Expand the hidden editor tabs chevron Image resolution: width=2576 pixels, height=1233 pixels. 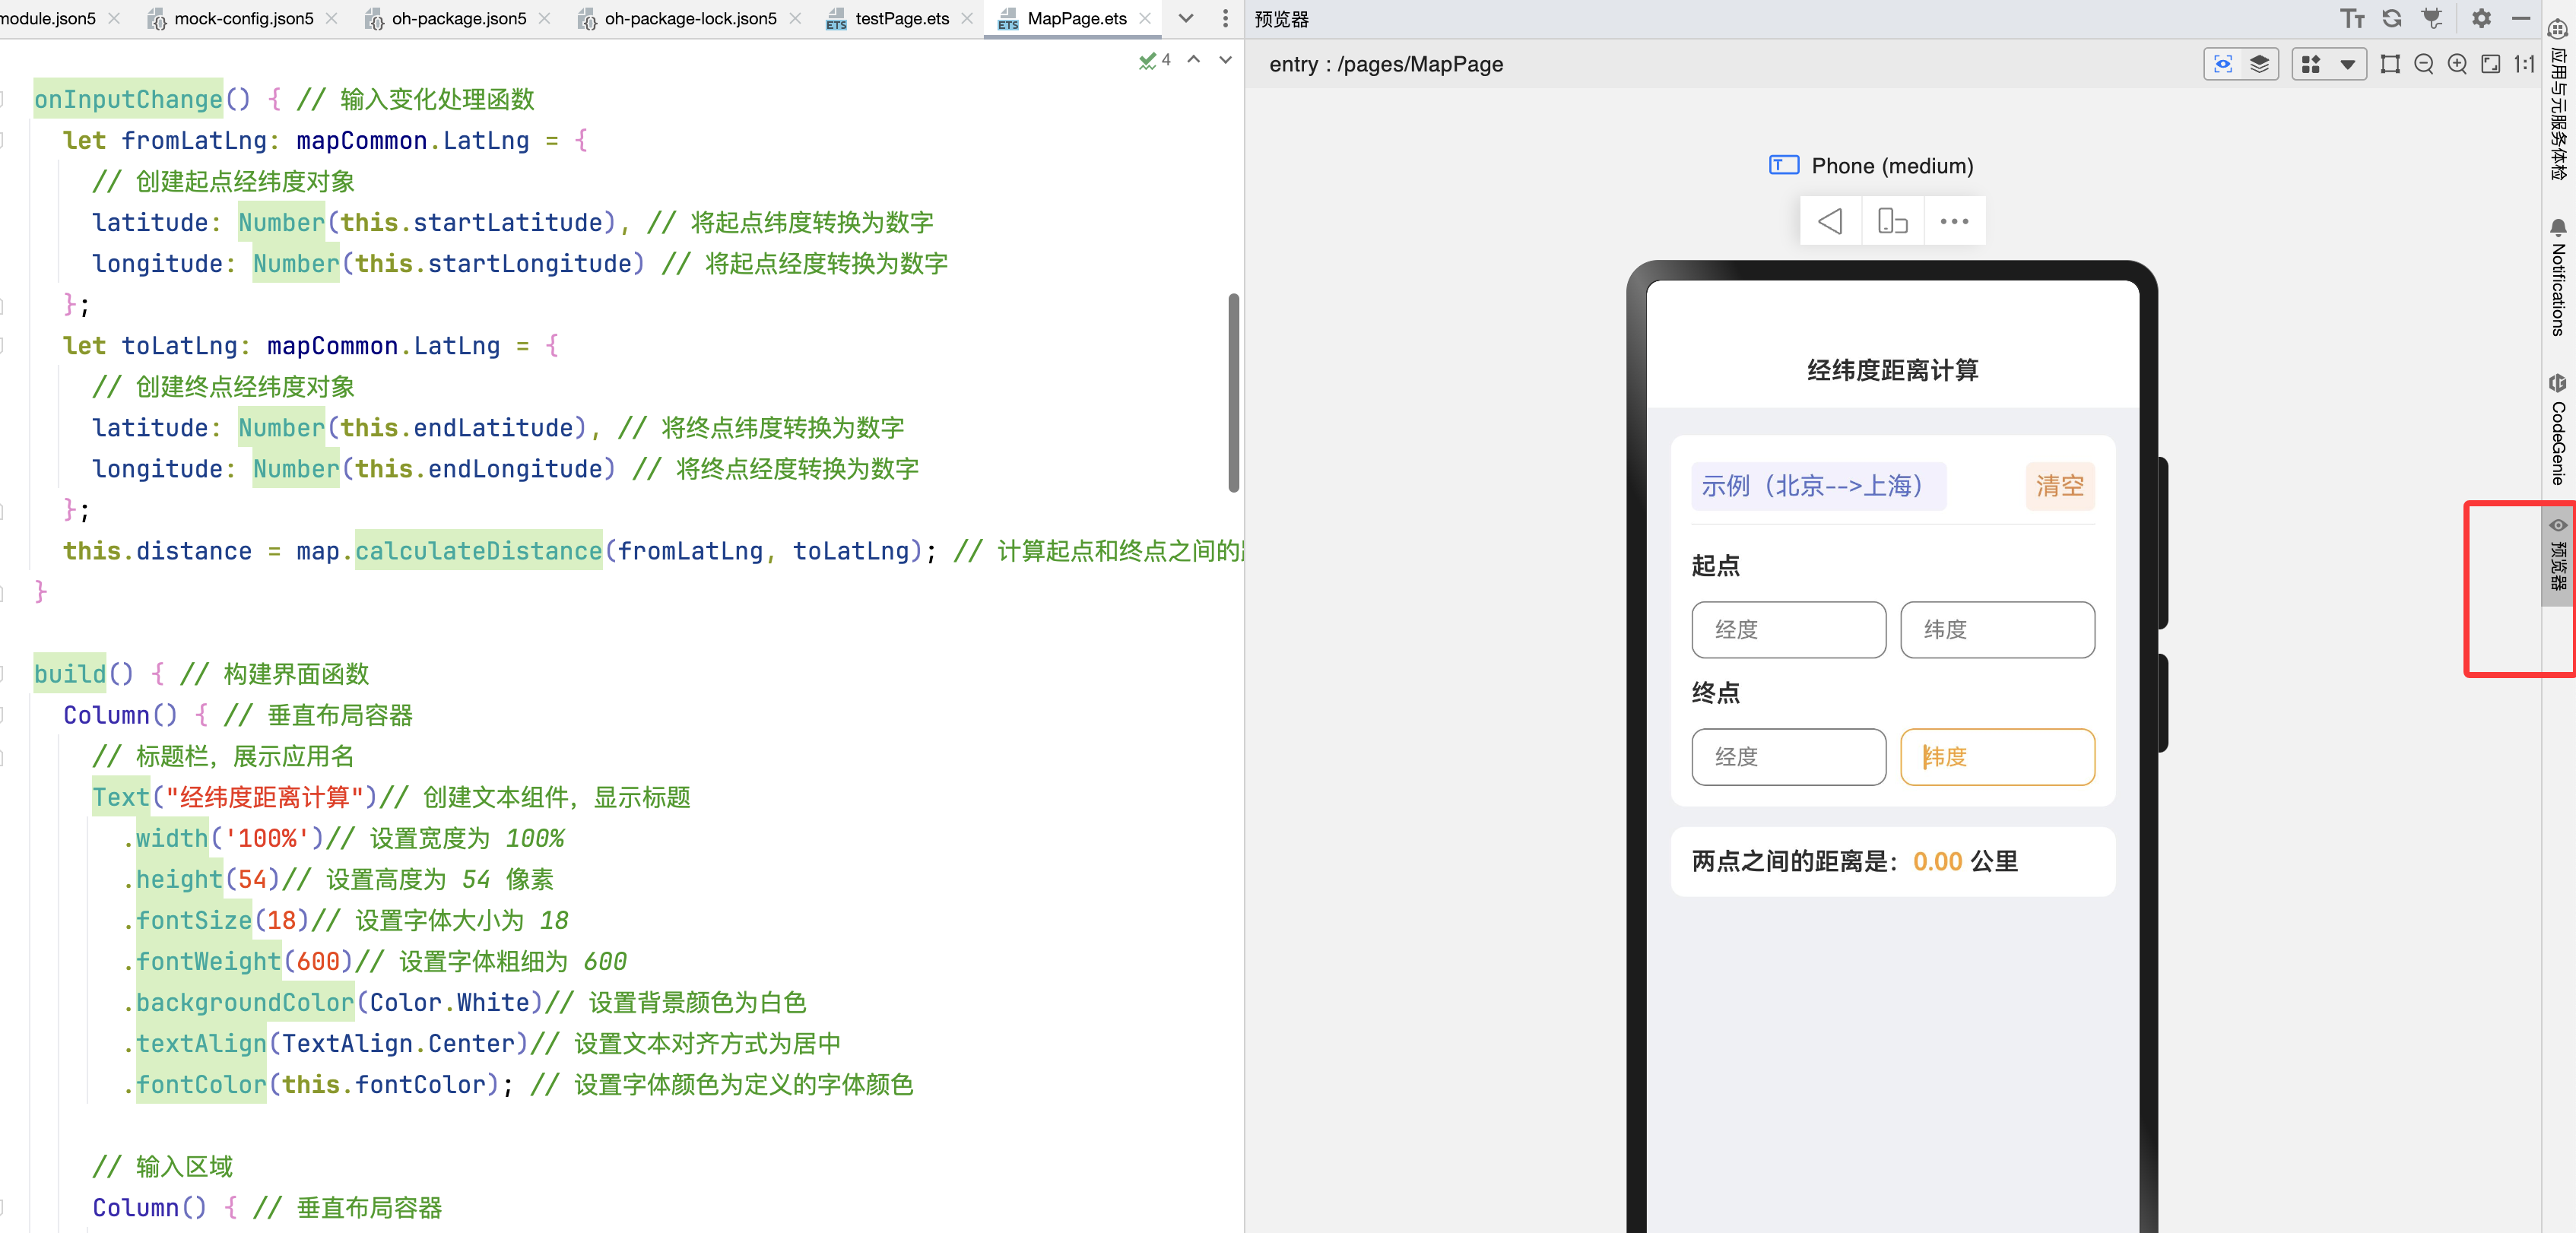(x=1186, y=18)
